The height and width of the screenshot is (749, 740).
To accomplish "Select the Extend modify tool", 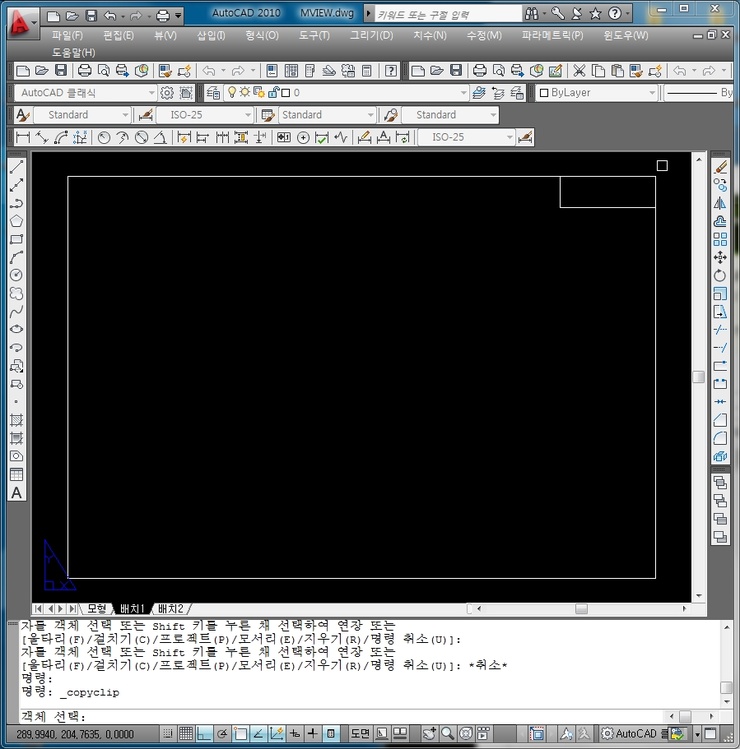I will tap(720, 348).
